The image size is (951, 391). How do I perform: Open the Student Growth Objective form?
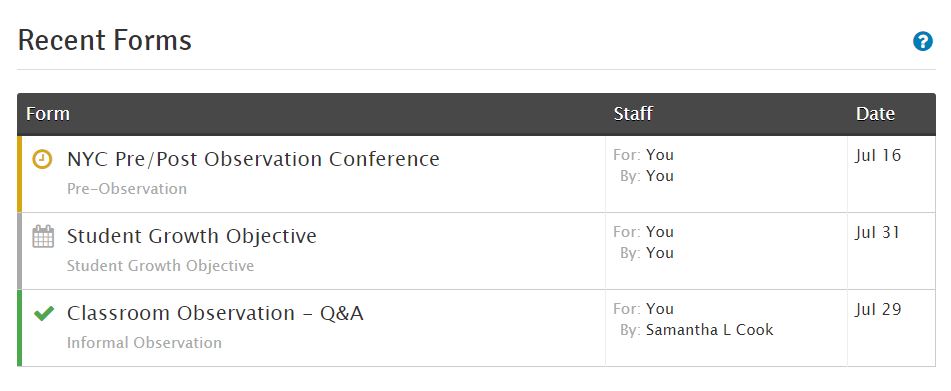point(192,236)
